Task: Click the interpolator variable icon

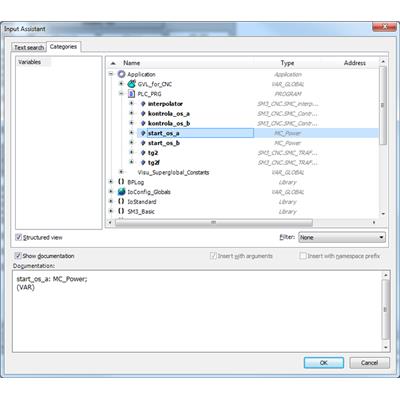Action: [x=143, y=104]
